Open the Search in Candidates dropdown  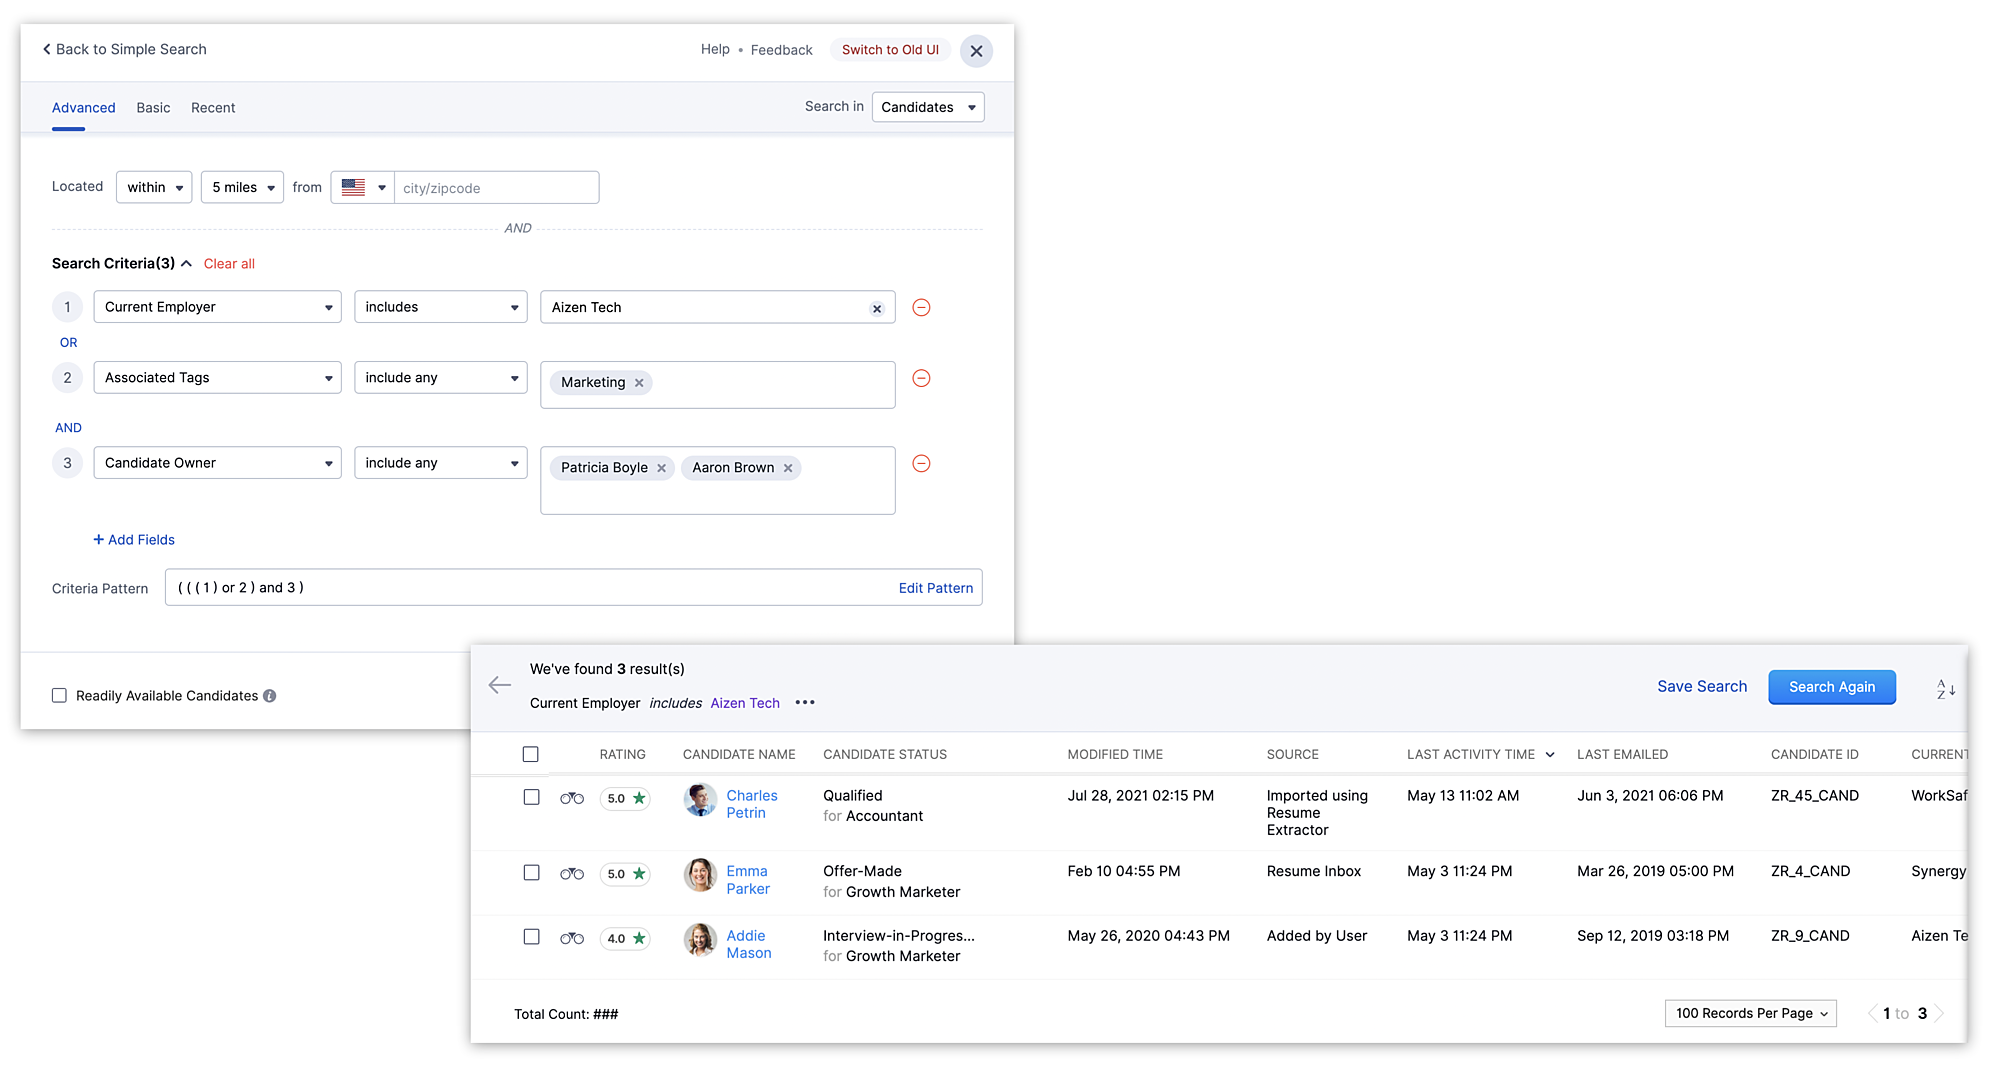[927, 108]
